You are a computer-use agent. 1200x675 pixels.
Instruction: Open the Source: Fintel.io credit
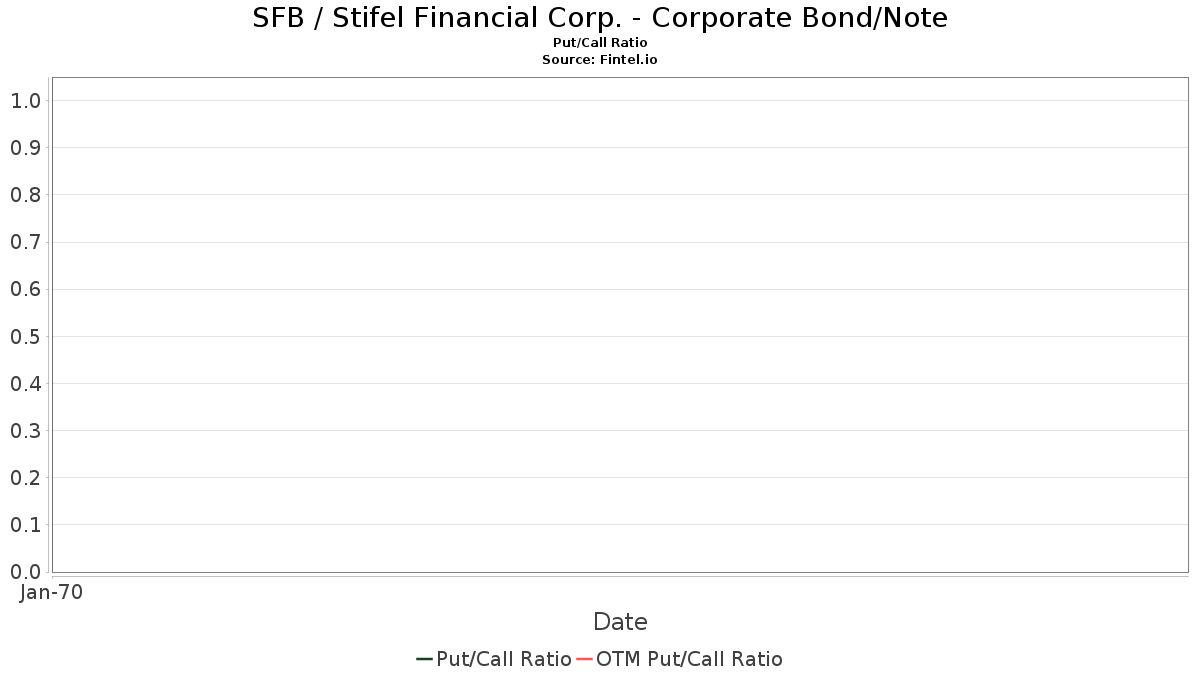point(600,60)
